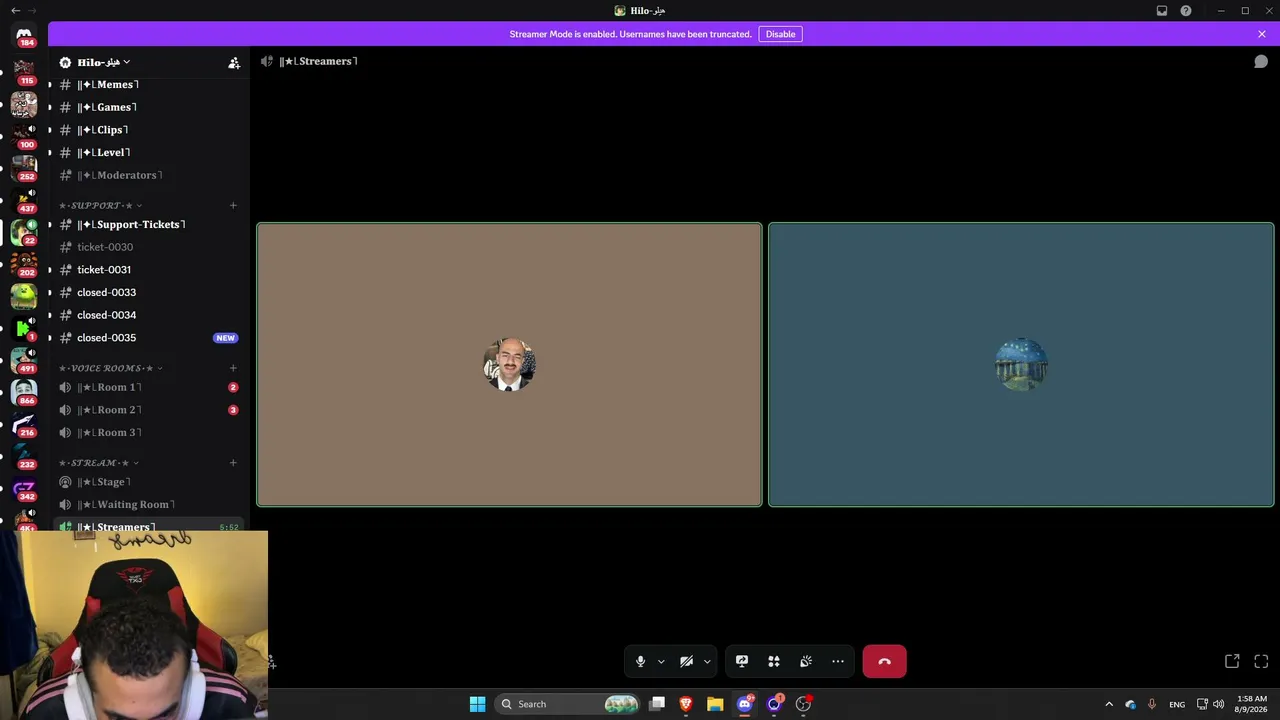
Task: Open server icon with 437 badge
Action: pyautogui.click(x=24, y=200)
